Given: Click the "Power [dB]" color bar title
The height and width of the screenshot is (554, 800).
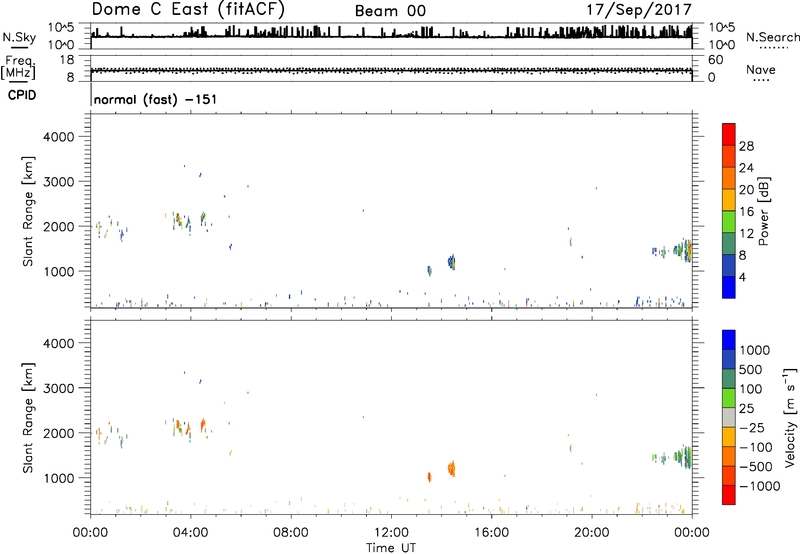Looking at the screenshot, I should click(763, 211).
